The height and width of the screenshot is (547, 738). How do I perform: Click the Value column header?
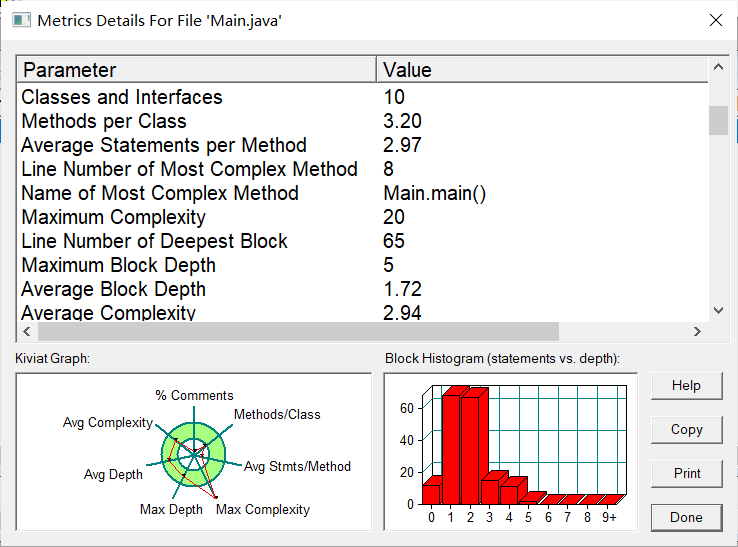(x=542, y=70)
